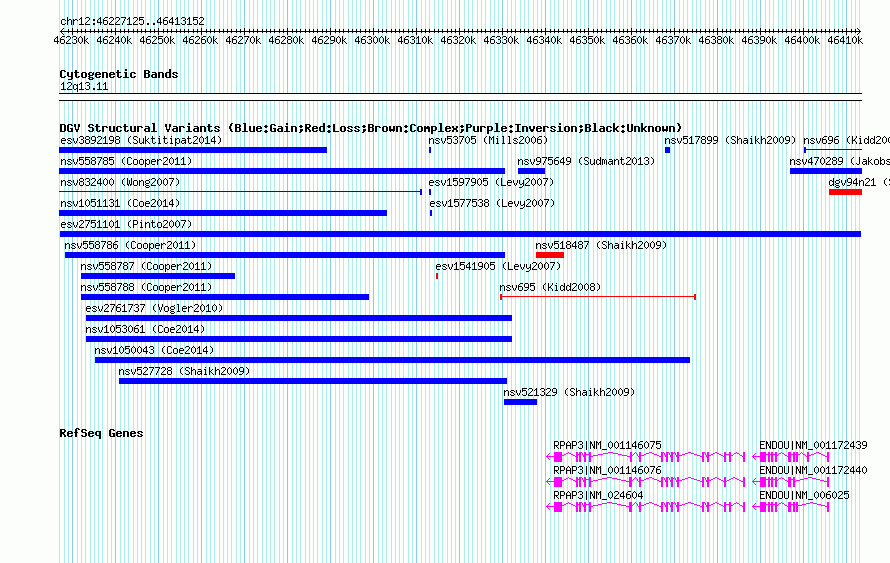Click the esv1597905 (Levy2007) label
890x563 pixels.
point(491,182)
